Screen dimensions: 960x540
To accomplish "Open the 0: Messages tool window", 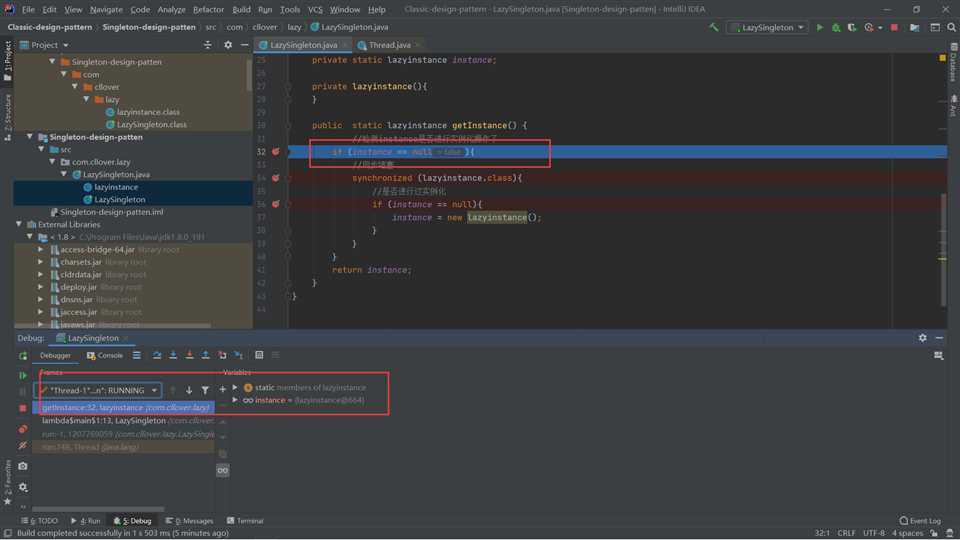I will coord(189,520).
